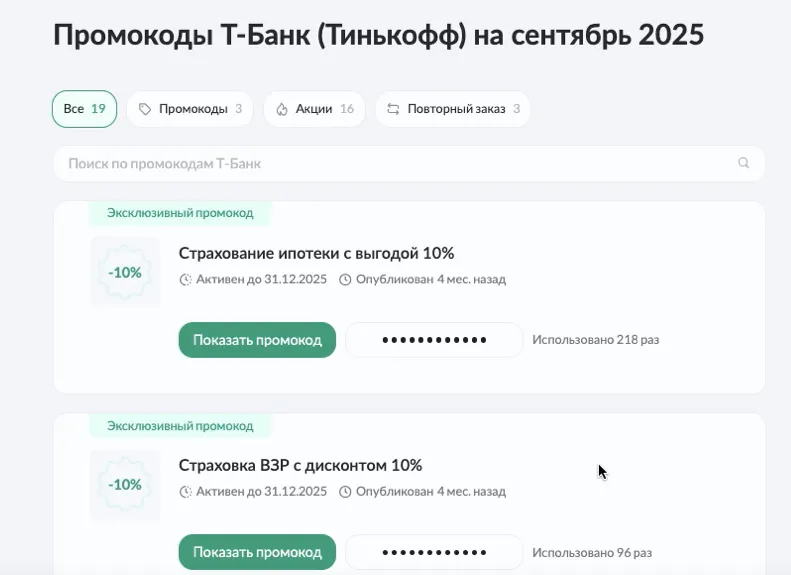Image resolution: width=791 pixels, height=575 pixels.
Task: Click hidden code field of ВЗР offer
Action: (434, 552)
